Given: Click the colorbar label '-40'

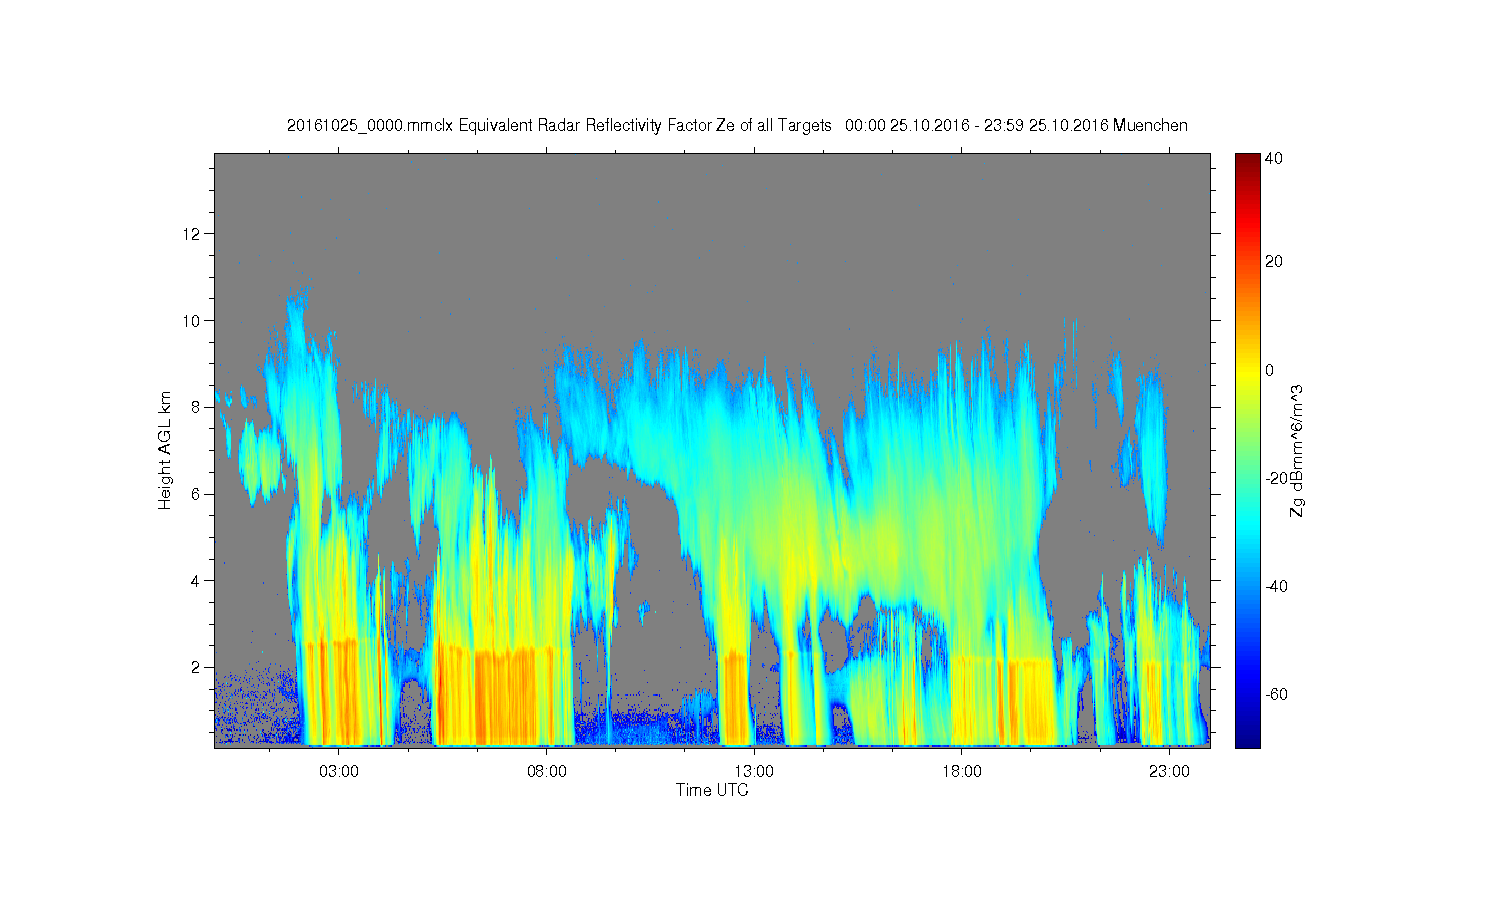Looking at the screenshot, I should coord(1276,586).
